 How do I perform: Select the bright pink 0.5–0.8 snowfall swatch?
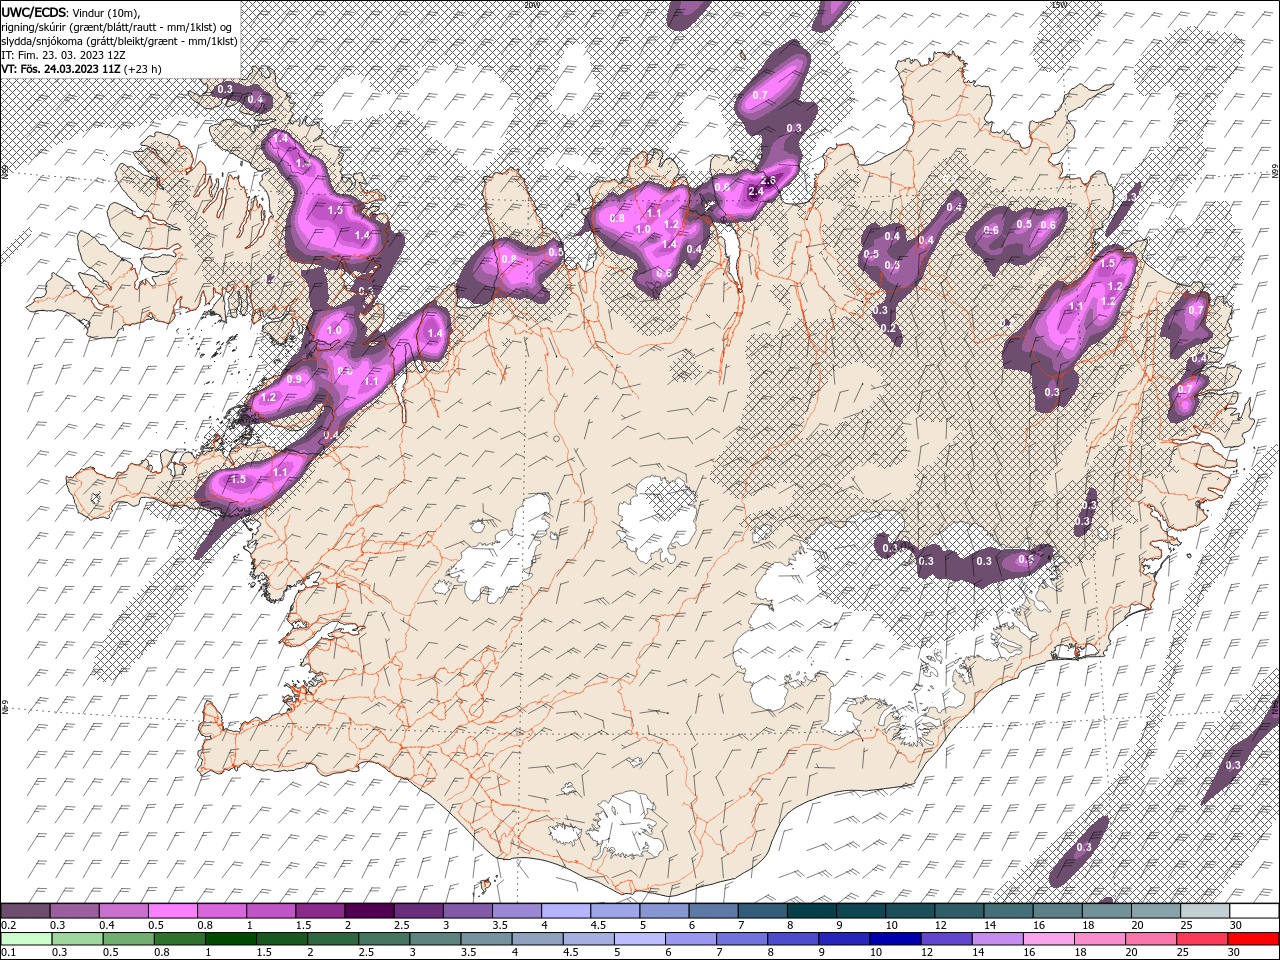(173, 911)
